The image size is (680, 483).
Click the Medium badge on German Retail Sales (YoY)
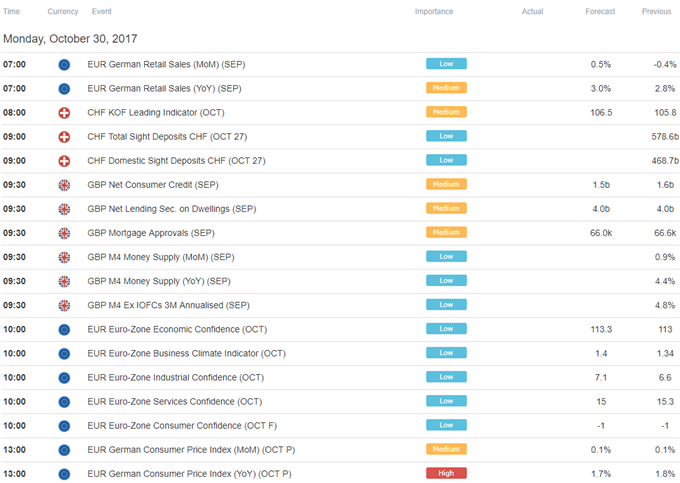tap(447, 88)
